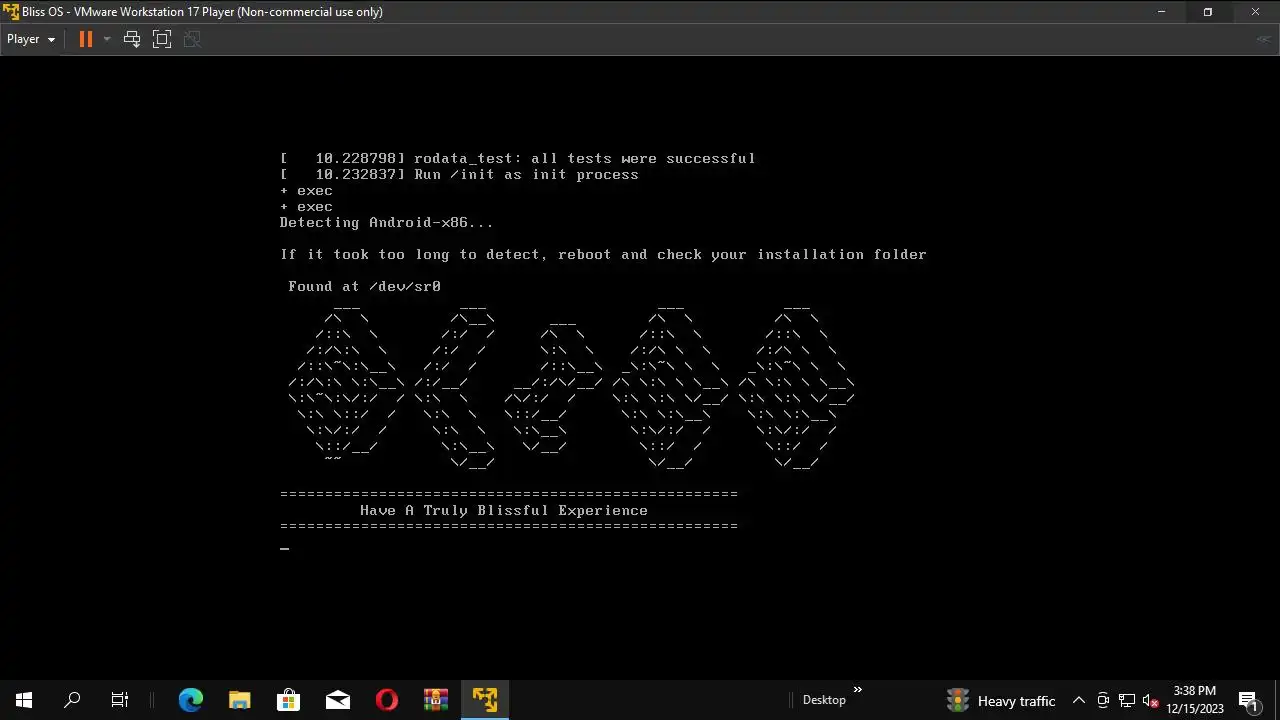Select the active VMware Player taskbar icon
This screenshot has width=1280, height=720.
click(x=485, y=700)
